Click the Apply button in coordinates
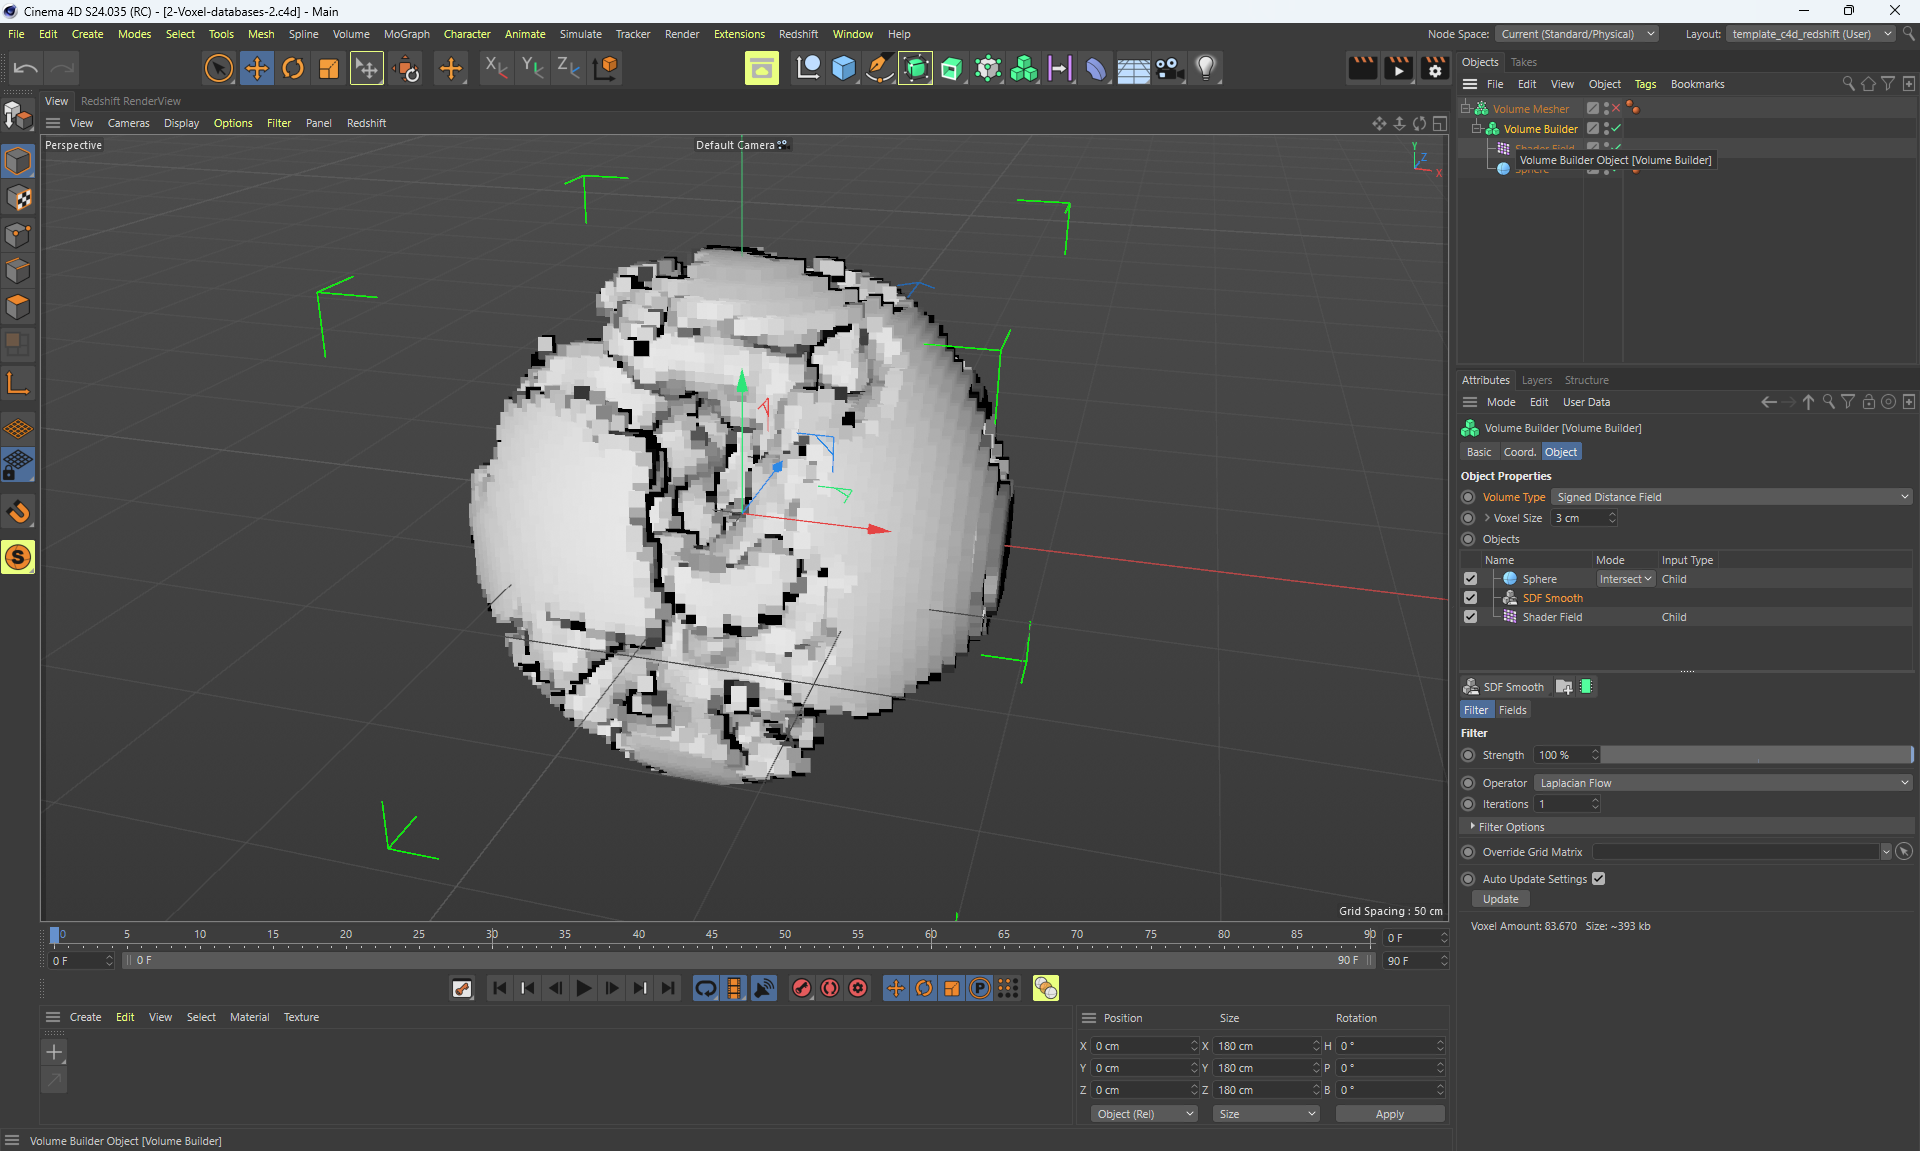Screen dimensions: 1920x1151 pos(1389,1114)
